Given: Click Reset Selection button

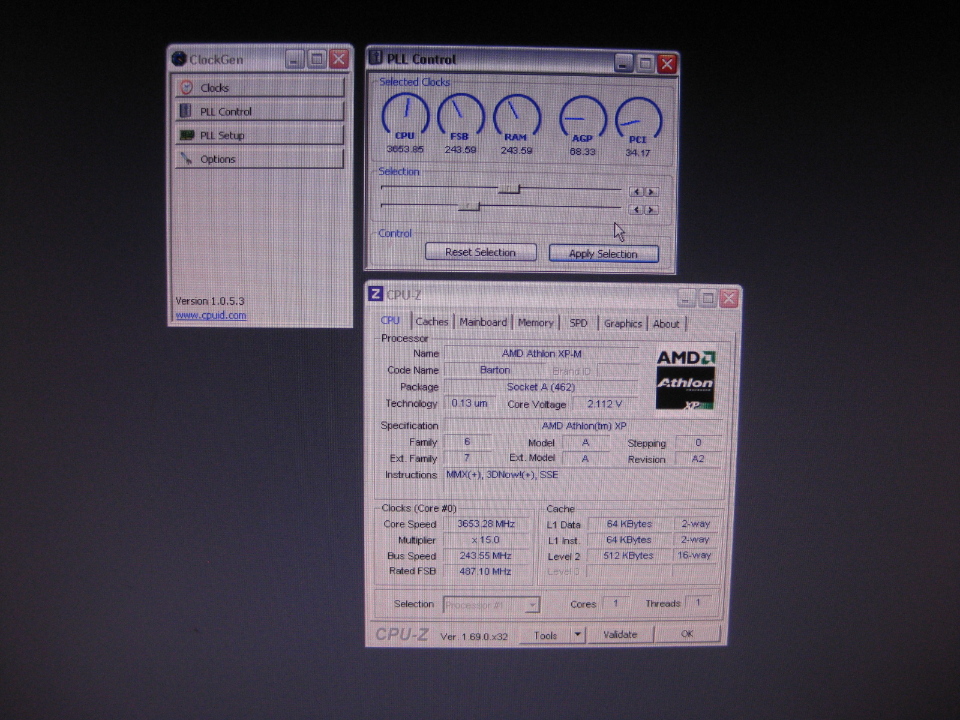Looking at the screenshot, I should 481,252.
